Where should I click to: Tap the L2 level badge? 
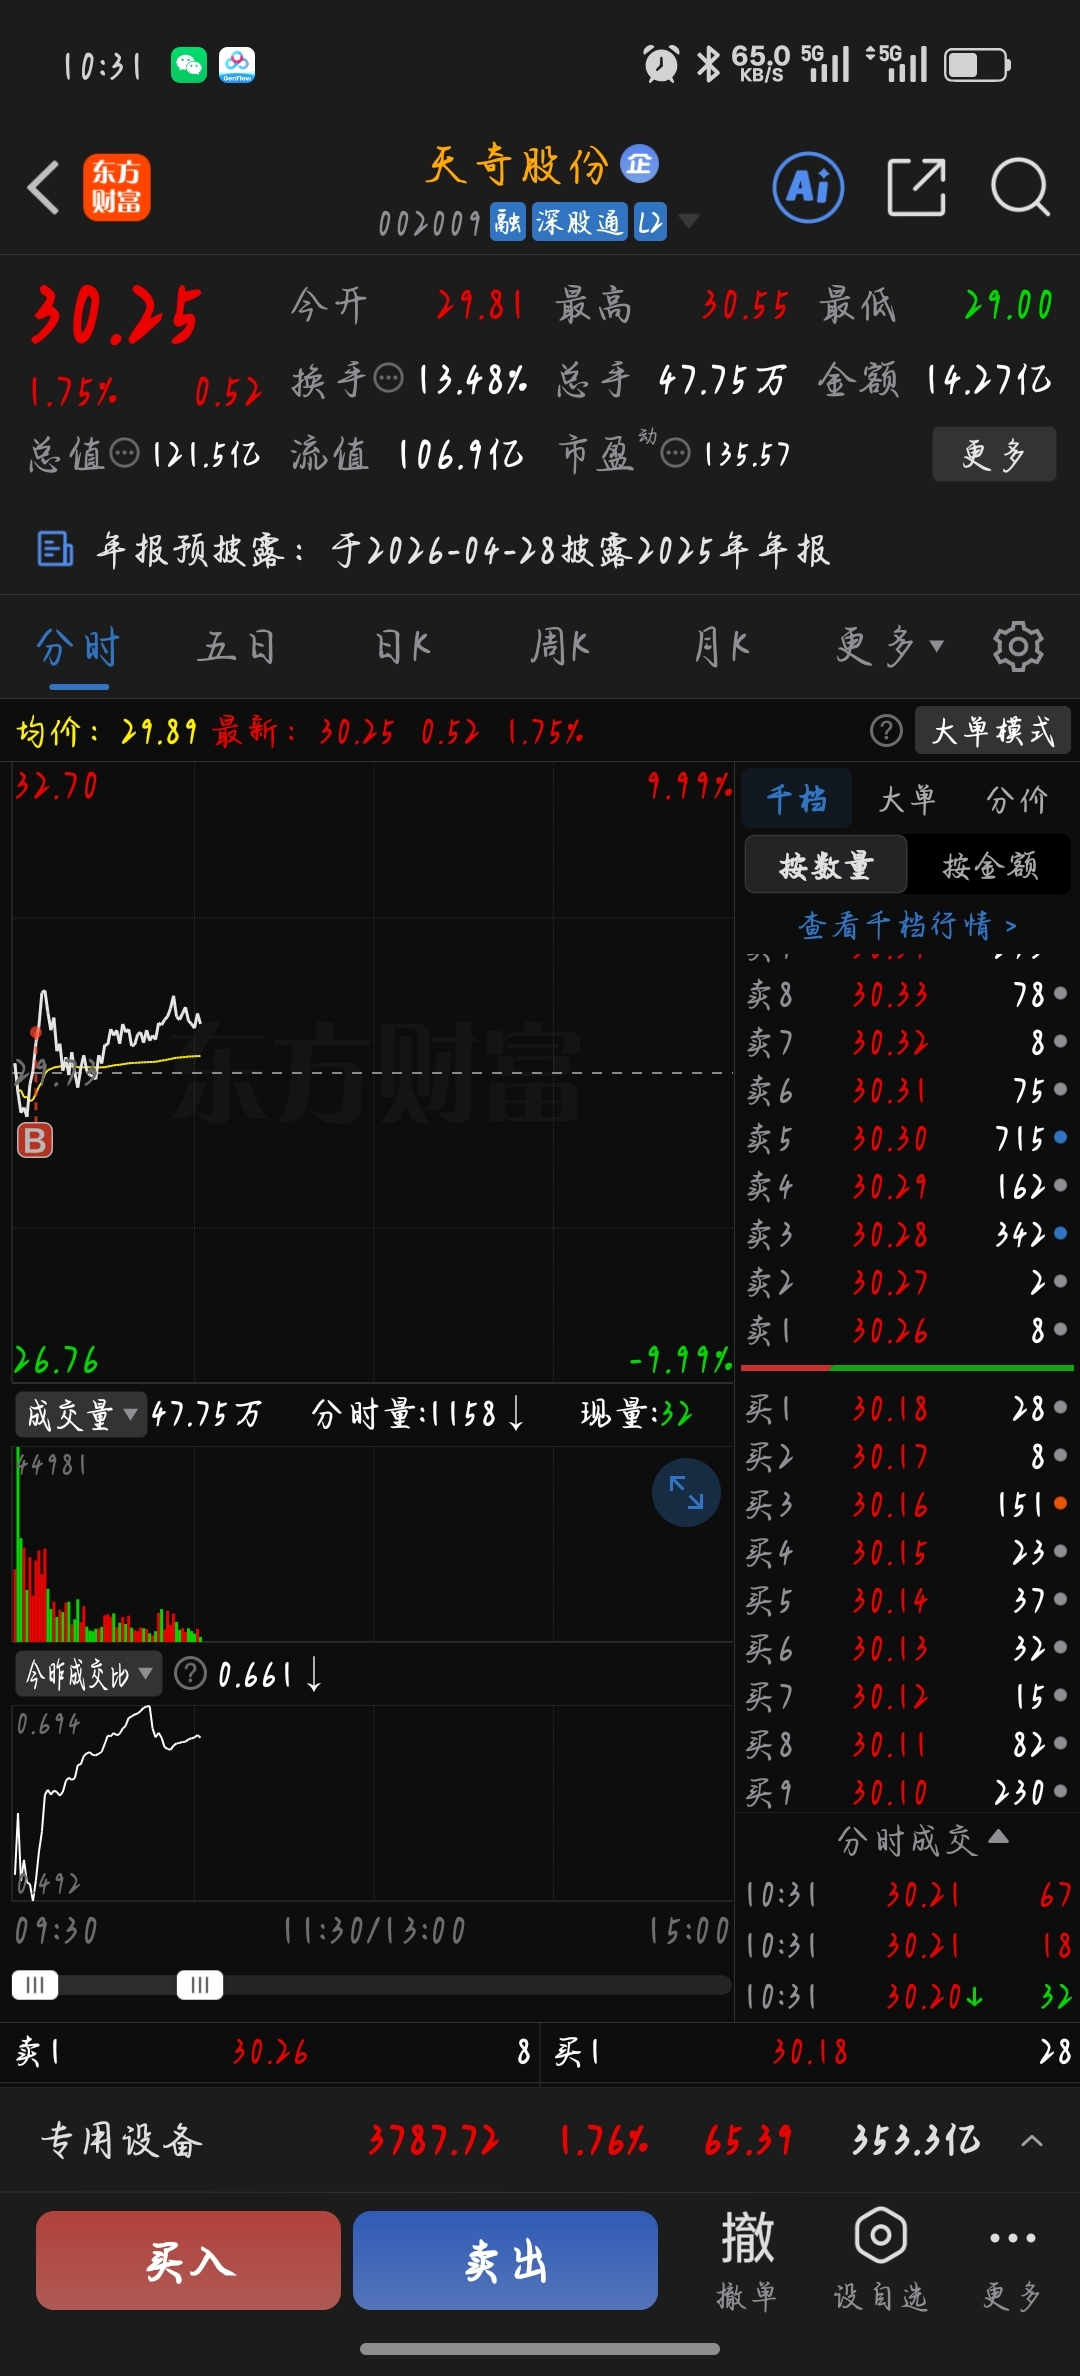(650, 222)
